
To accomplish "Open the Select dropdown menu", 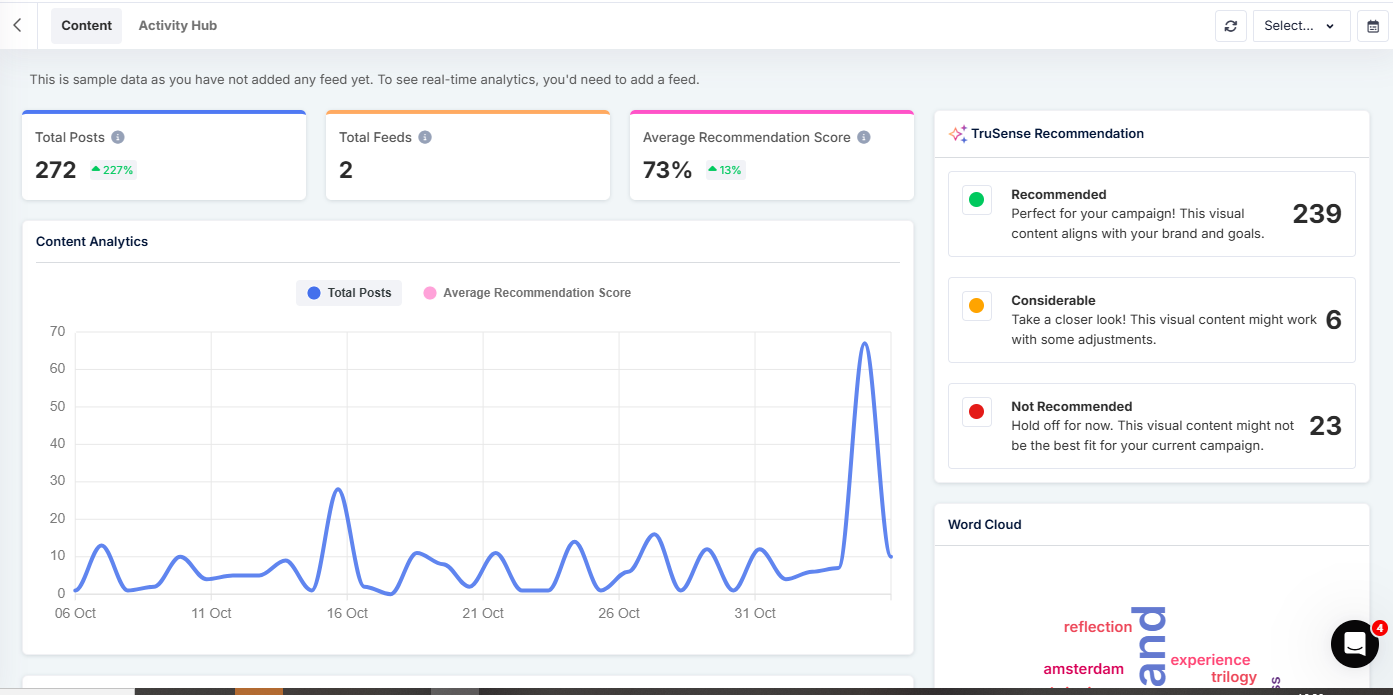I will [1300, 26].
